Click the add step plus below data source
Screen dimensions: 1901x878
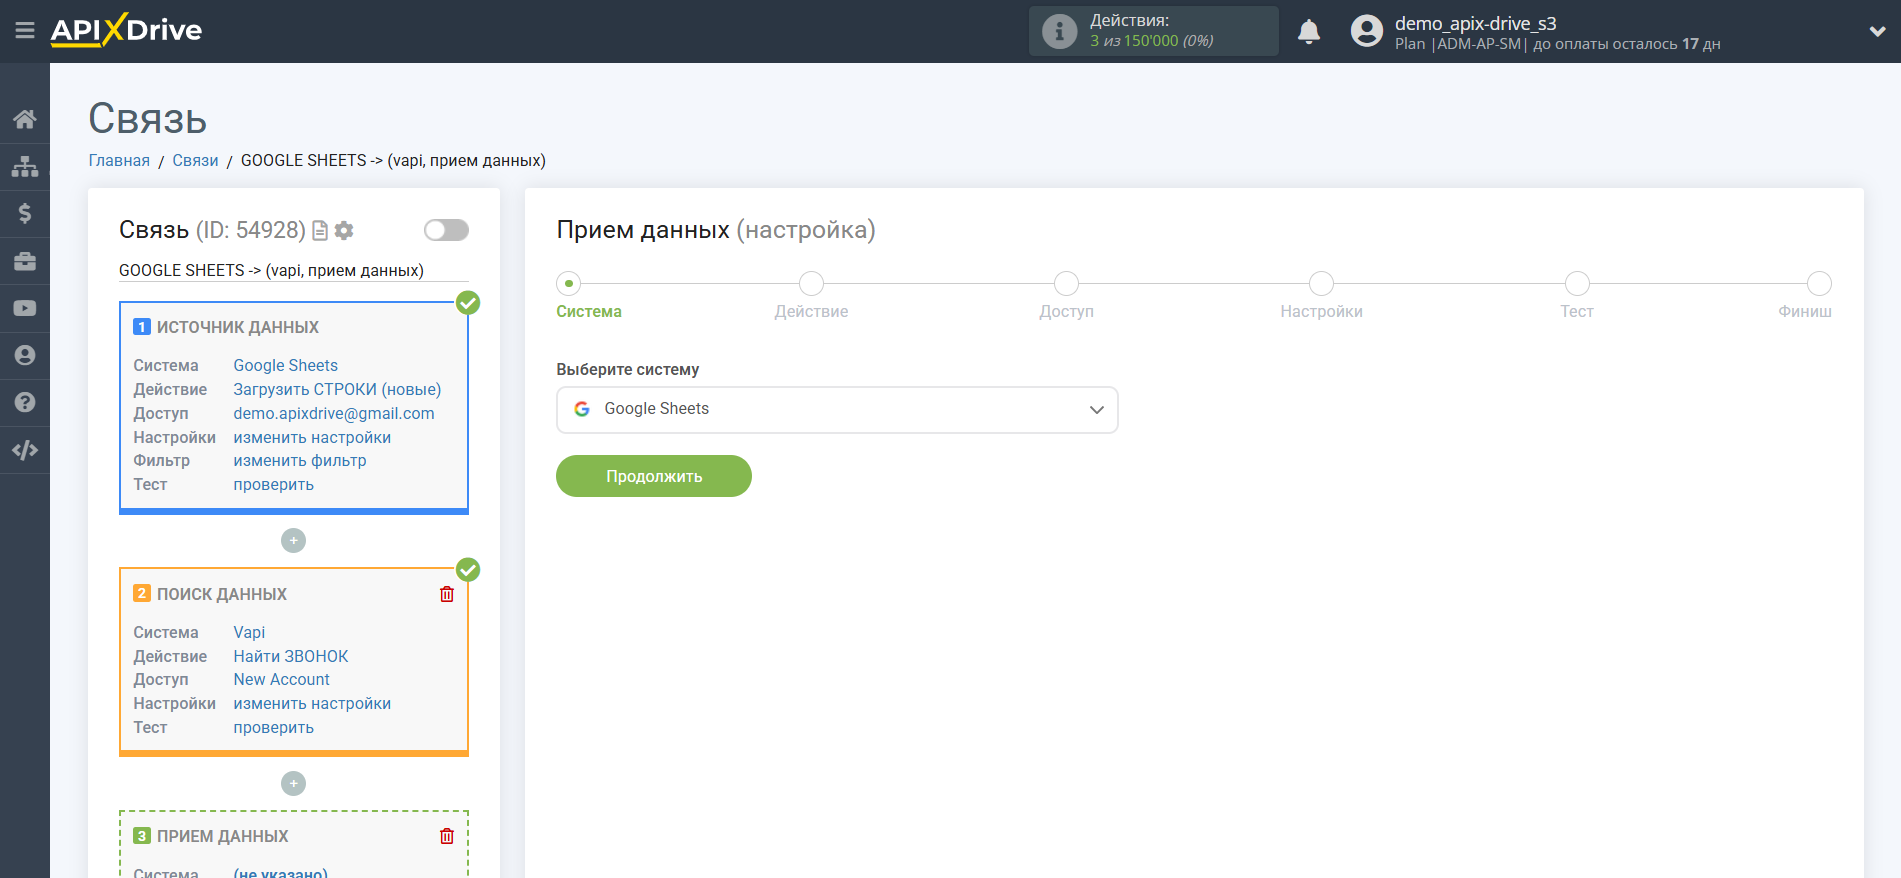293,541
